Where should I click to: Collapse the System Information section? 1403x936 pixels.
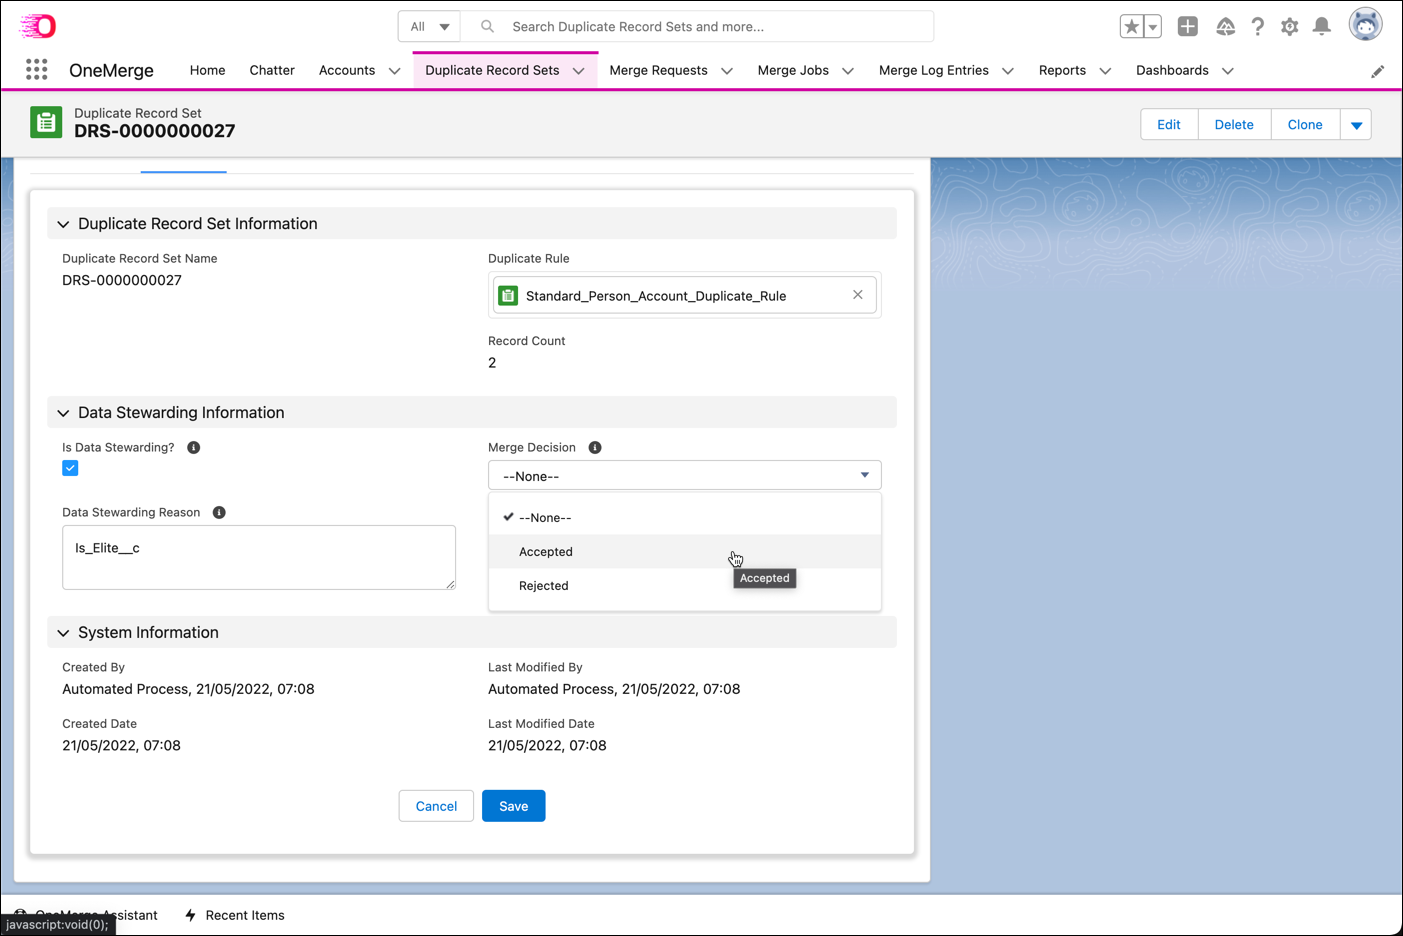[x=63, y=632]
